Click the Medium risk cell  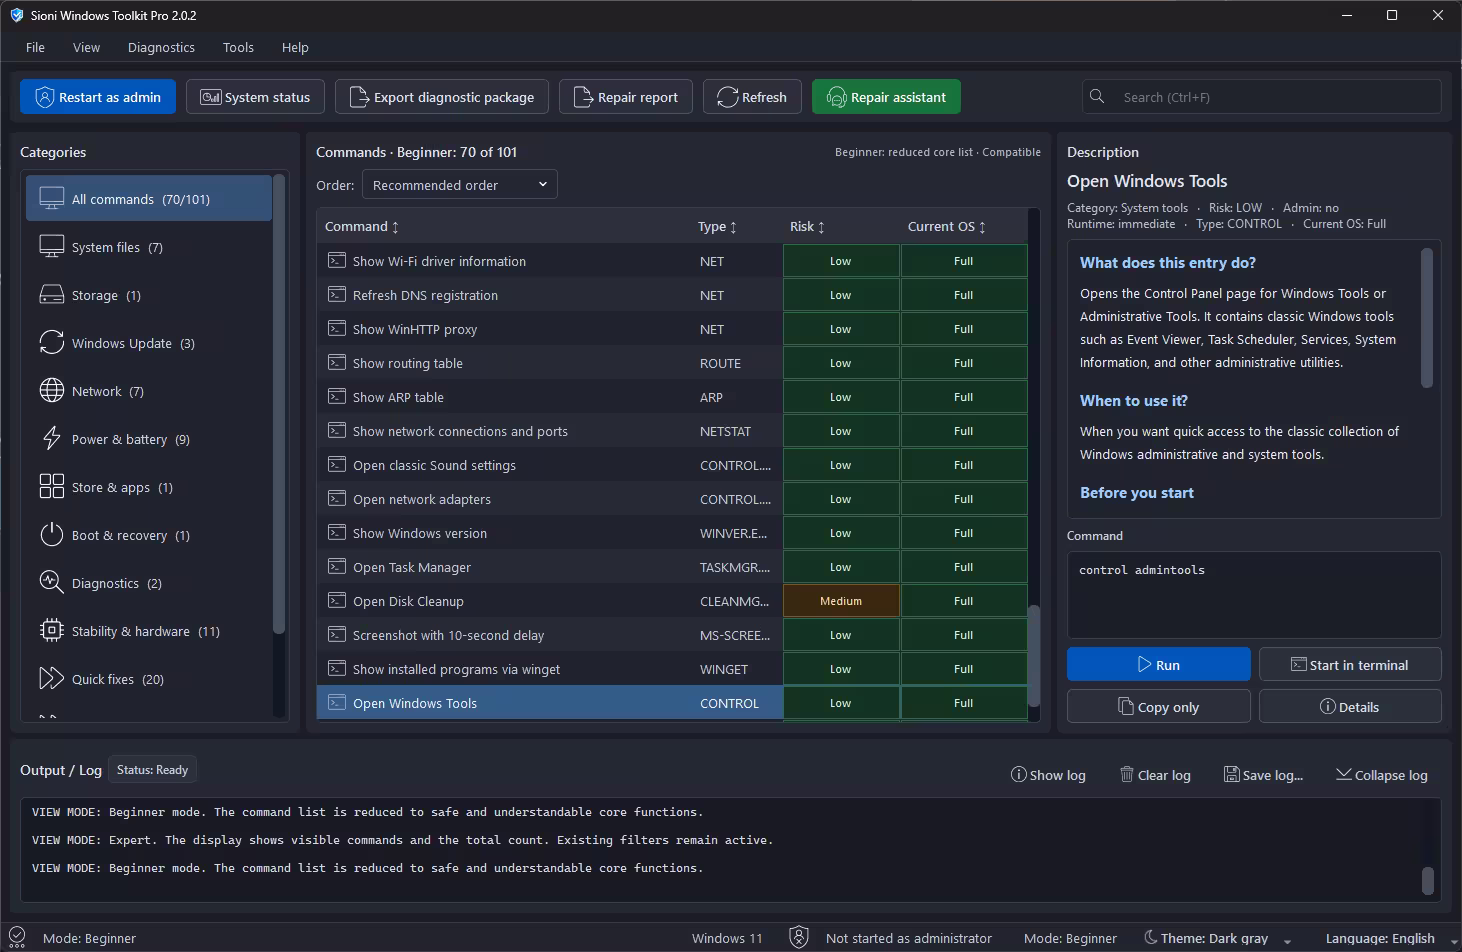click(841, 601)
